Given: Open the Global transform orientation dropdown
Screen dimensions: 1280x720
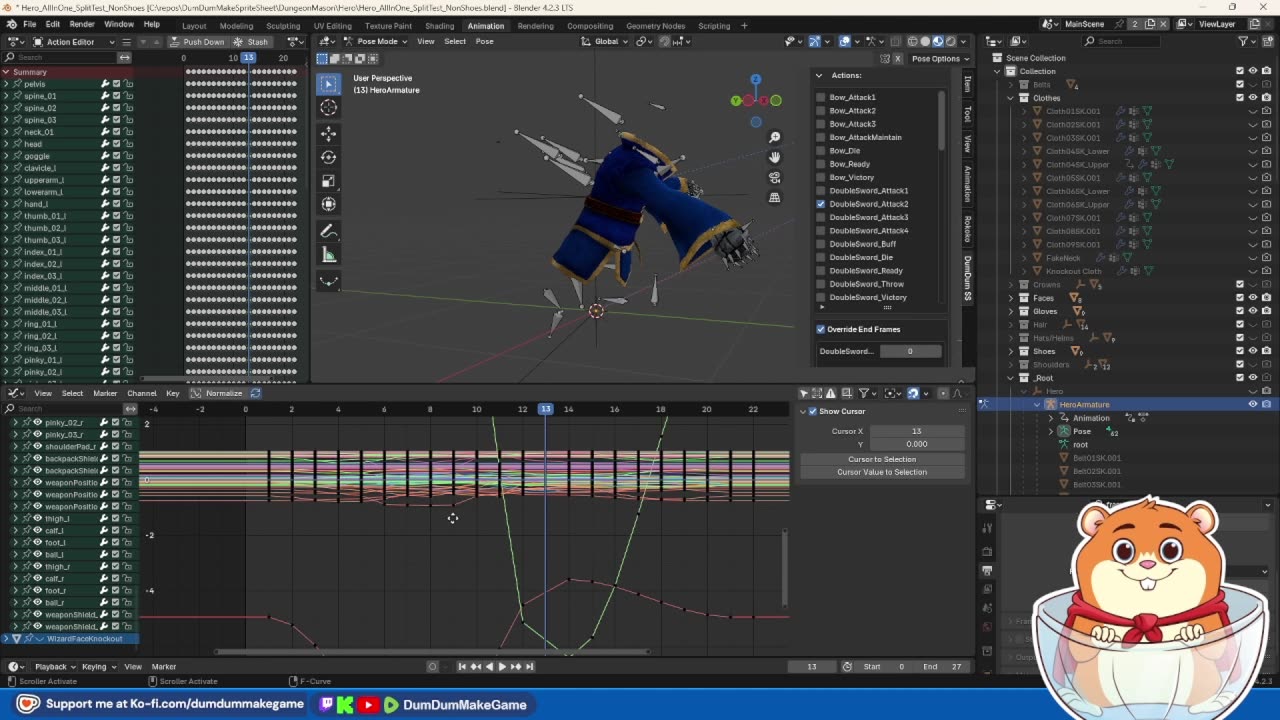Looking at the screenshot, I should click(x=606, y=41).
